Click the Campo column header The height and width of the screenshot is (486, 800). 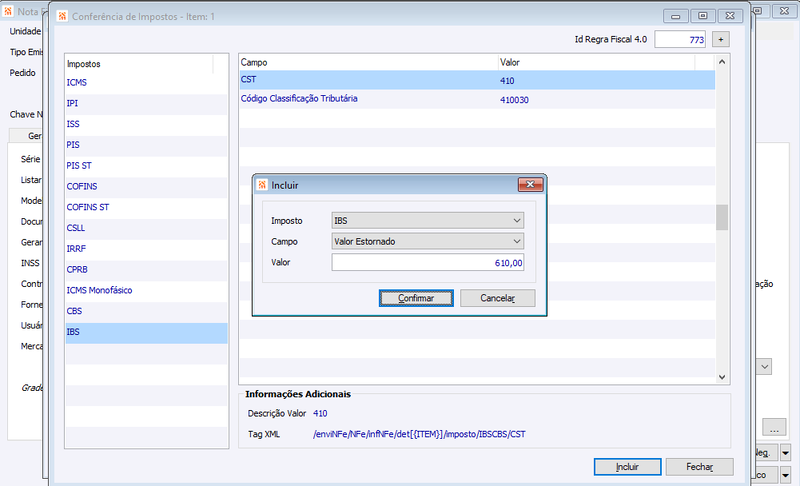click(368, 62)
